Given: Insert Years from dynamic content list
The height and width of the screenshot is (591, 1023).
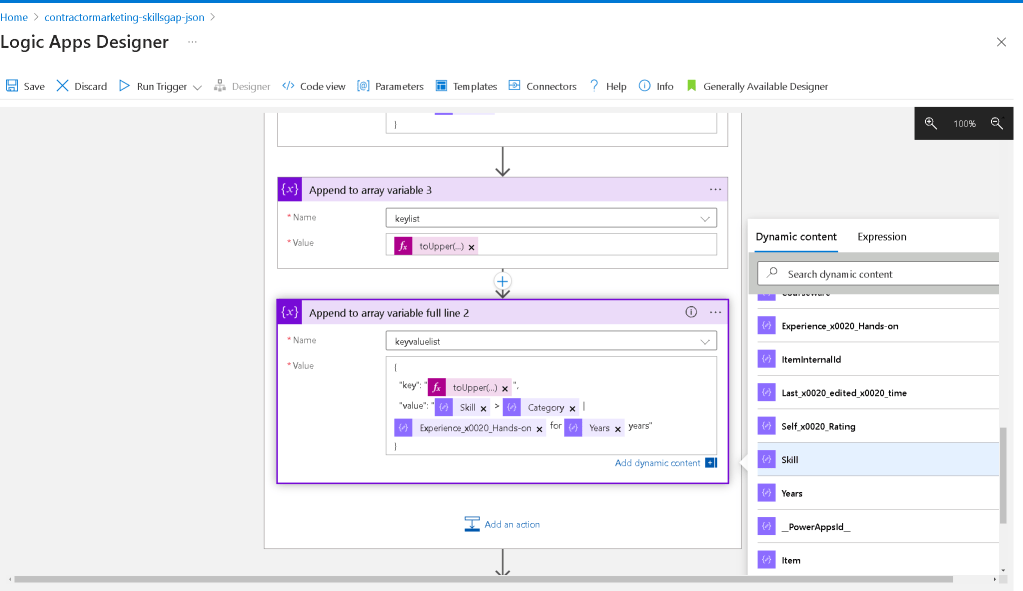Looking at the screenshot, I should [x=878, y=493].
